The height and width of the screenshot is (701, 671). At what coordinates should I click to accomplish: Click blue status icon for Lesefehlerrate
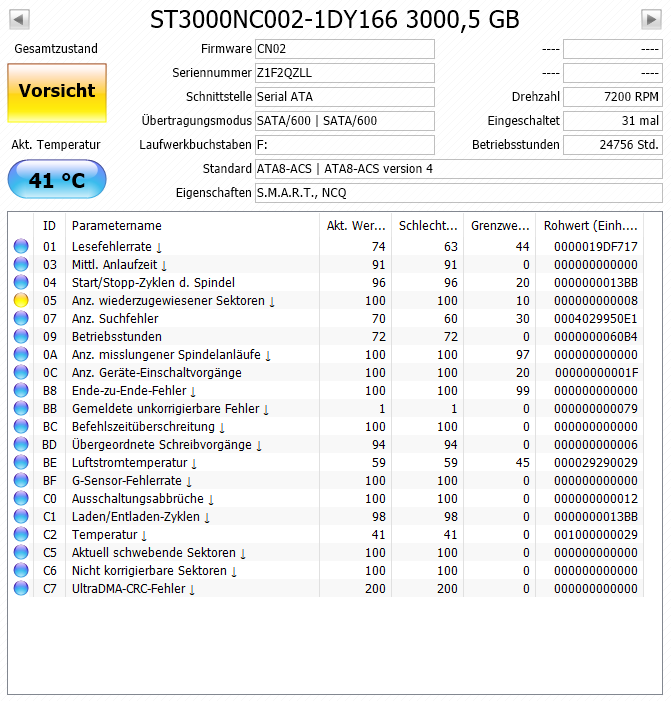pyautogui.click(x=21, y=246)
